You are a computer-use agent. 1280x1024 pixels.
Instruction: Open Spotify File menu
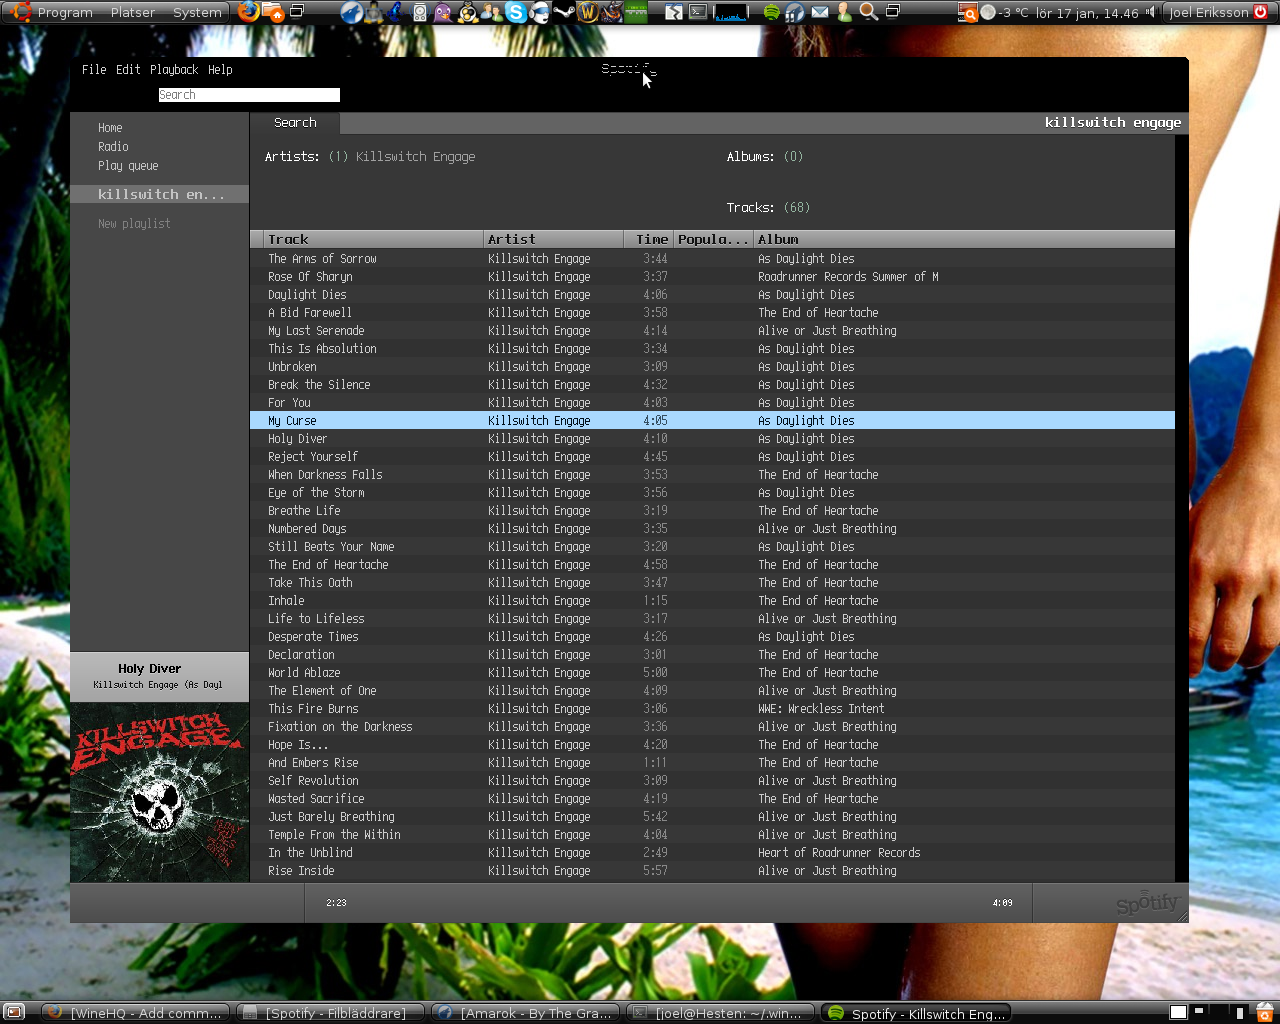coord(94,70)
